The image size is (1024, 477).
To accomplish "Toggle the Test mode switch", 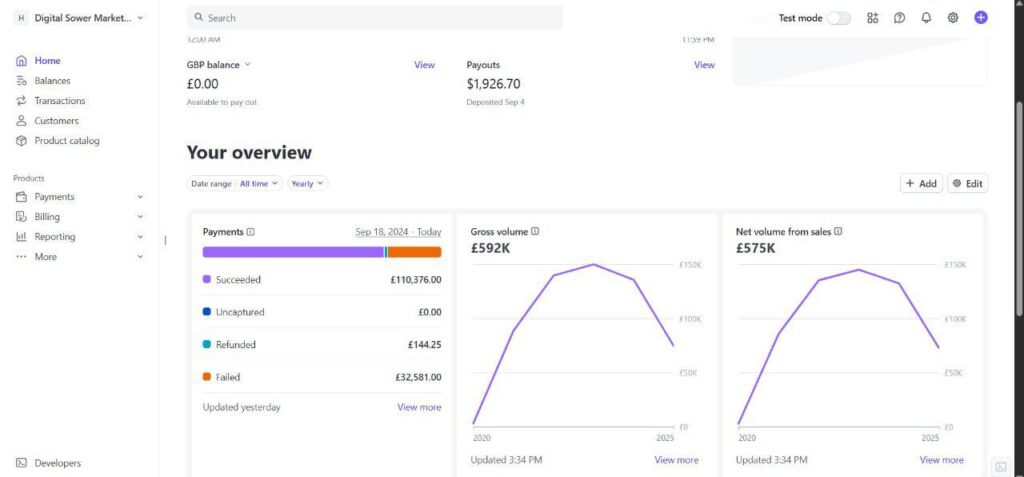I will 838,18.
